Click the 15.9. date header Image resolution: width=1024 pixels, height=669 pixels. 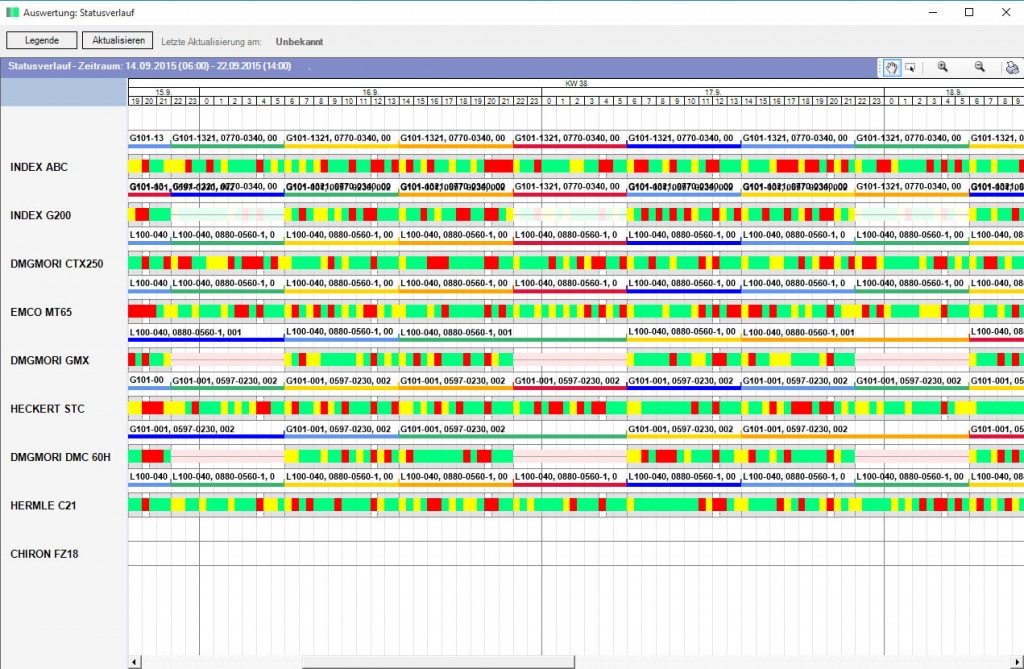coord(163,92)
